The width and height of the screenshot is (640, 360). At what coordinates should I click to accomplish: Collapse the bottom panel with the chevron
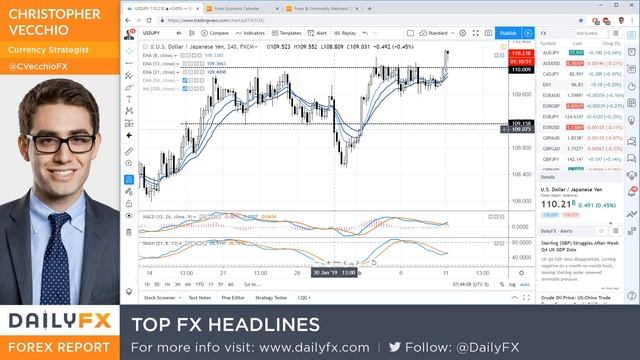click(514, 298)
